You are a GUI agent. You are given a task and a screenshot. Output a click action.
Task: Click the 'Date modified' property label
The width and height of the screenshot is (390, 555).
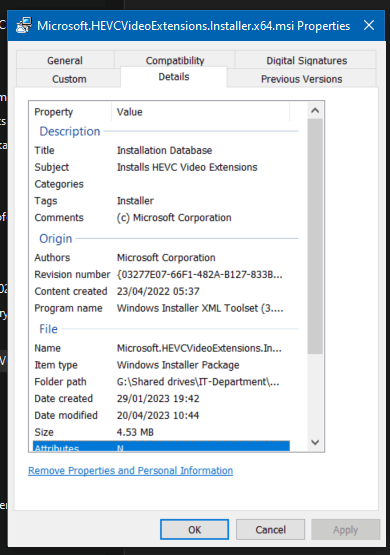click(x=66, y=415)
